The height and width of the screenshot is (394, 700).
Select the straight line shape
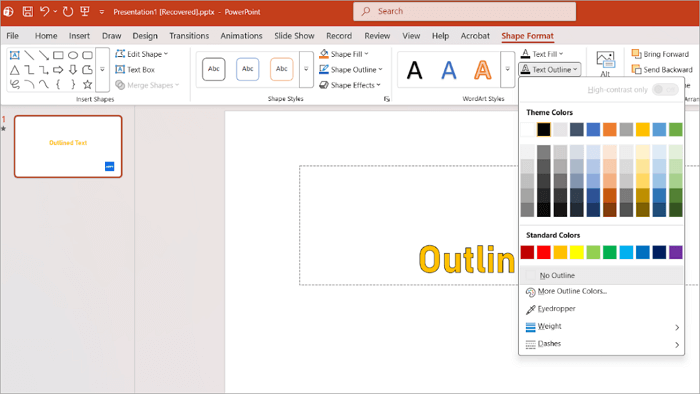tap(29, 55)
